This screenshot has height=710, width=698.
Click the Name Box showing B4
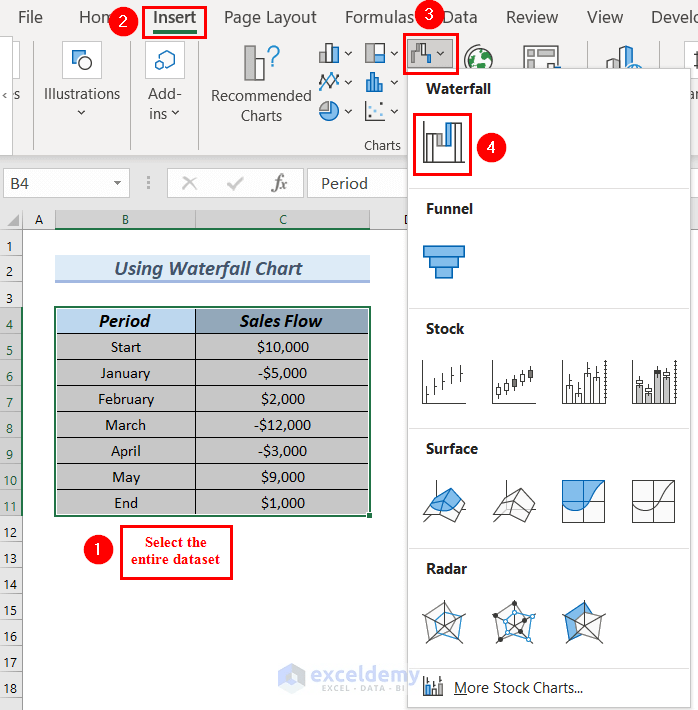(66, 183)
